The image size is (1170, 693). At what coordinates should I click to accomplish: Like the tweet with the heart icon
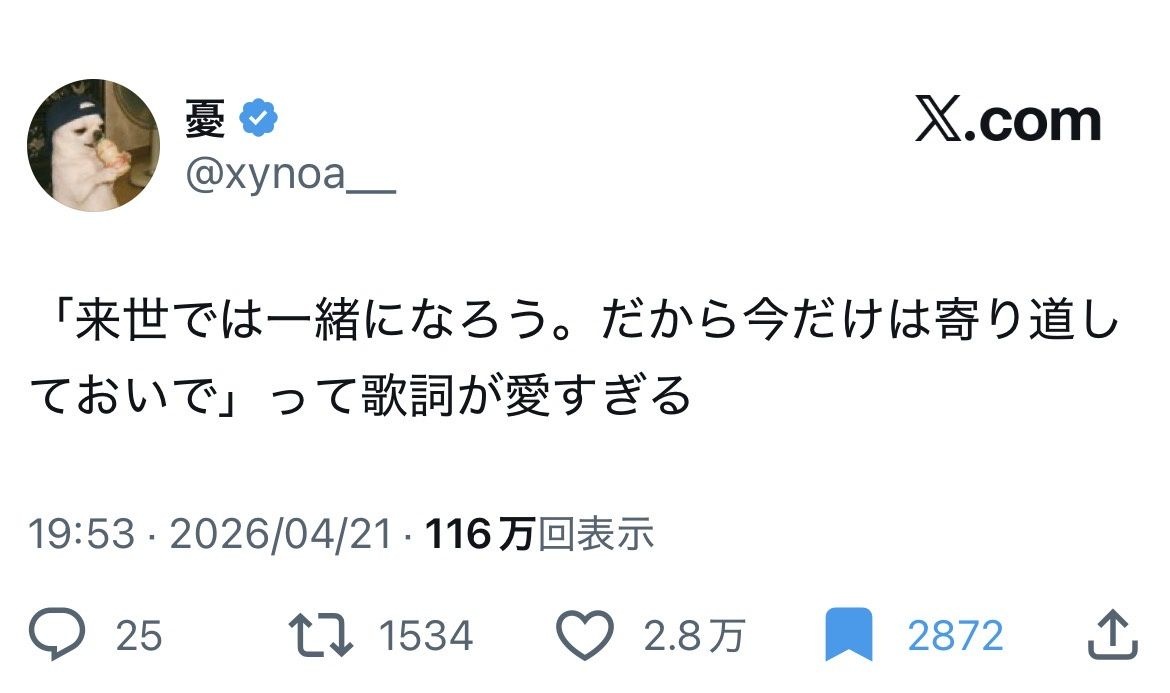click(584, 635)
